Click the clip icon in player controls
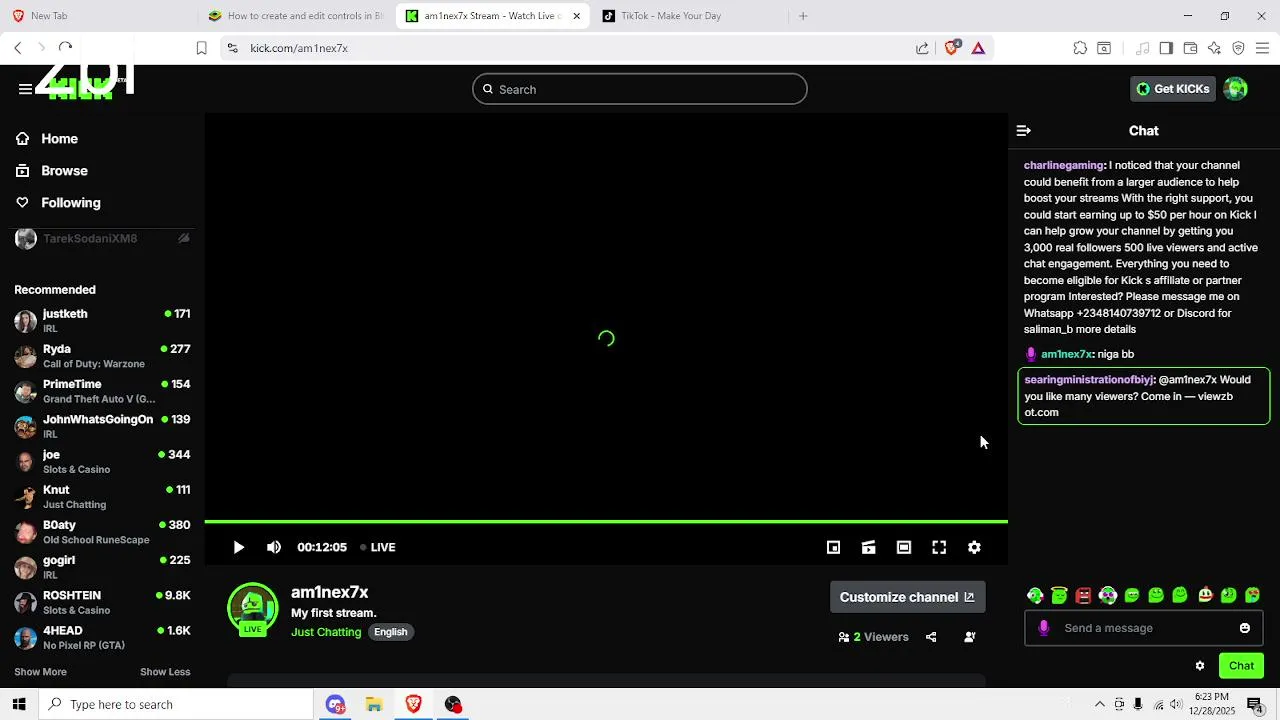1280x720 pixels. click(868, 547)
